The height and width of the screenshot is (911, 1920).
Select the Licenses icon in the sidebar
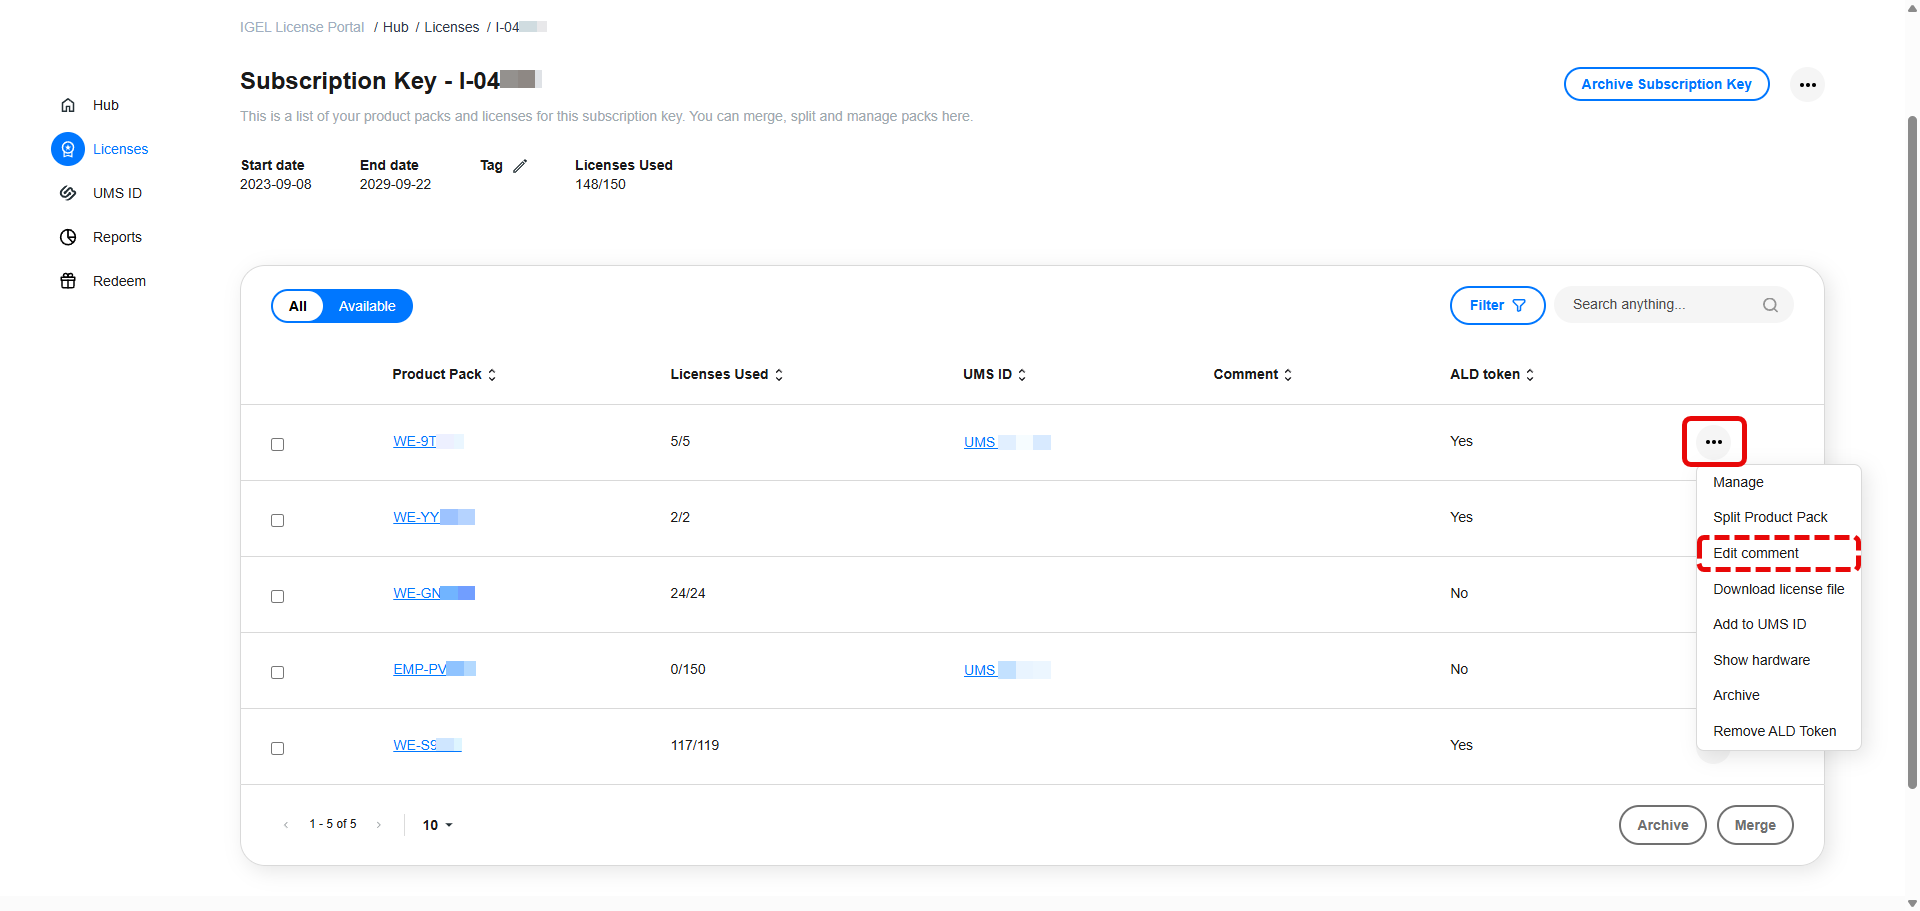67,148
